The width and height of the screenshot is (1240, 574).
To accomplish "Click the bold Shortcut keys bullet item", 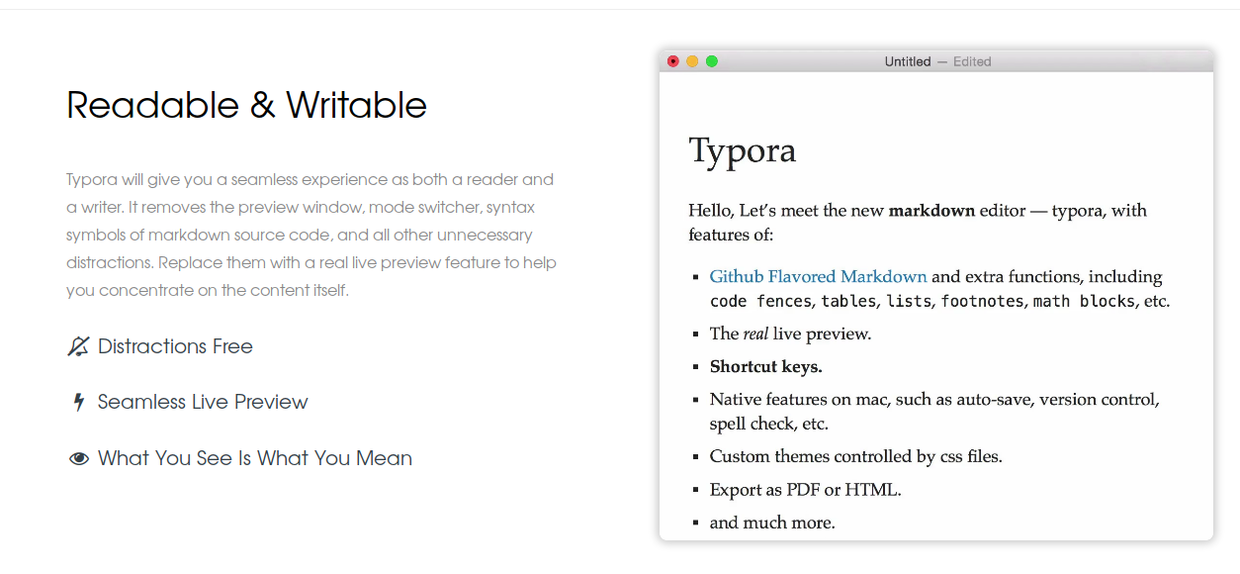I will pos(766,367).
